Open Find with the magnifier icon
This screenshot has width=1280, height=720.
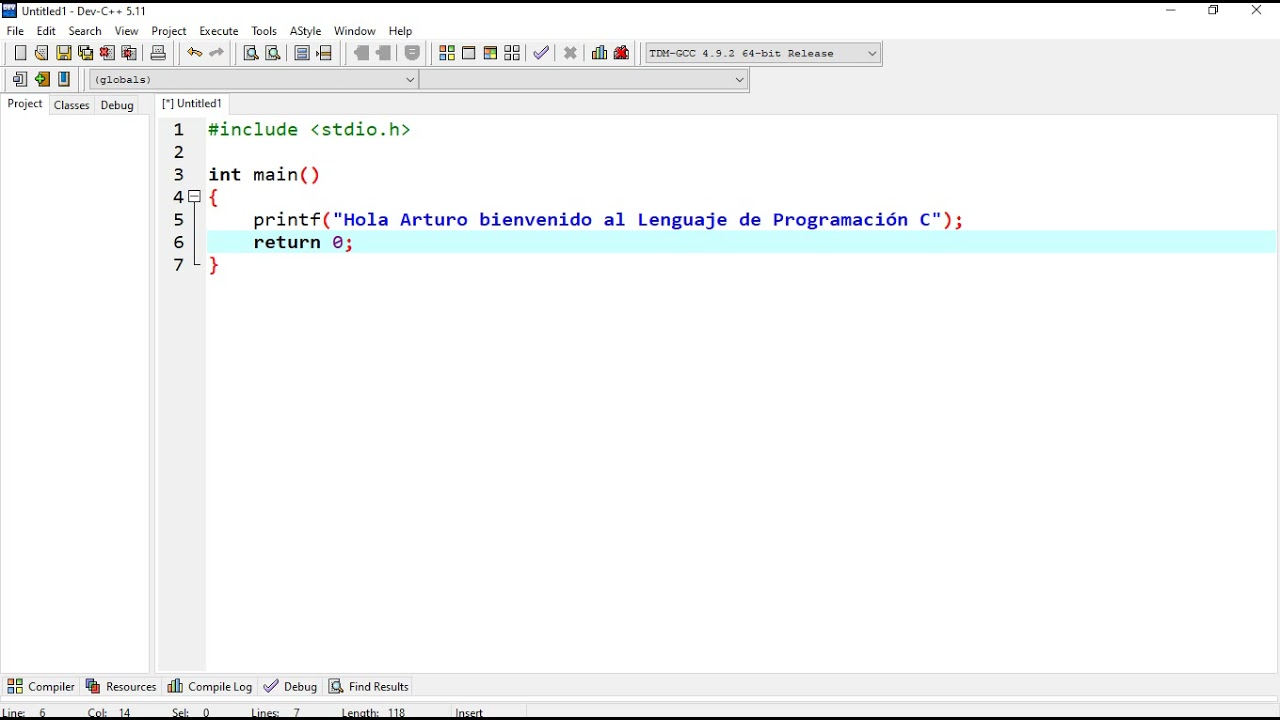252,53
